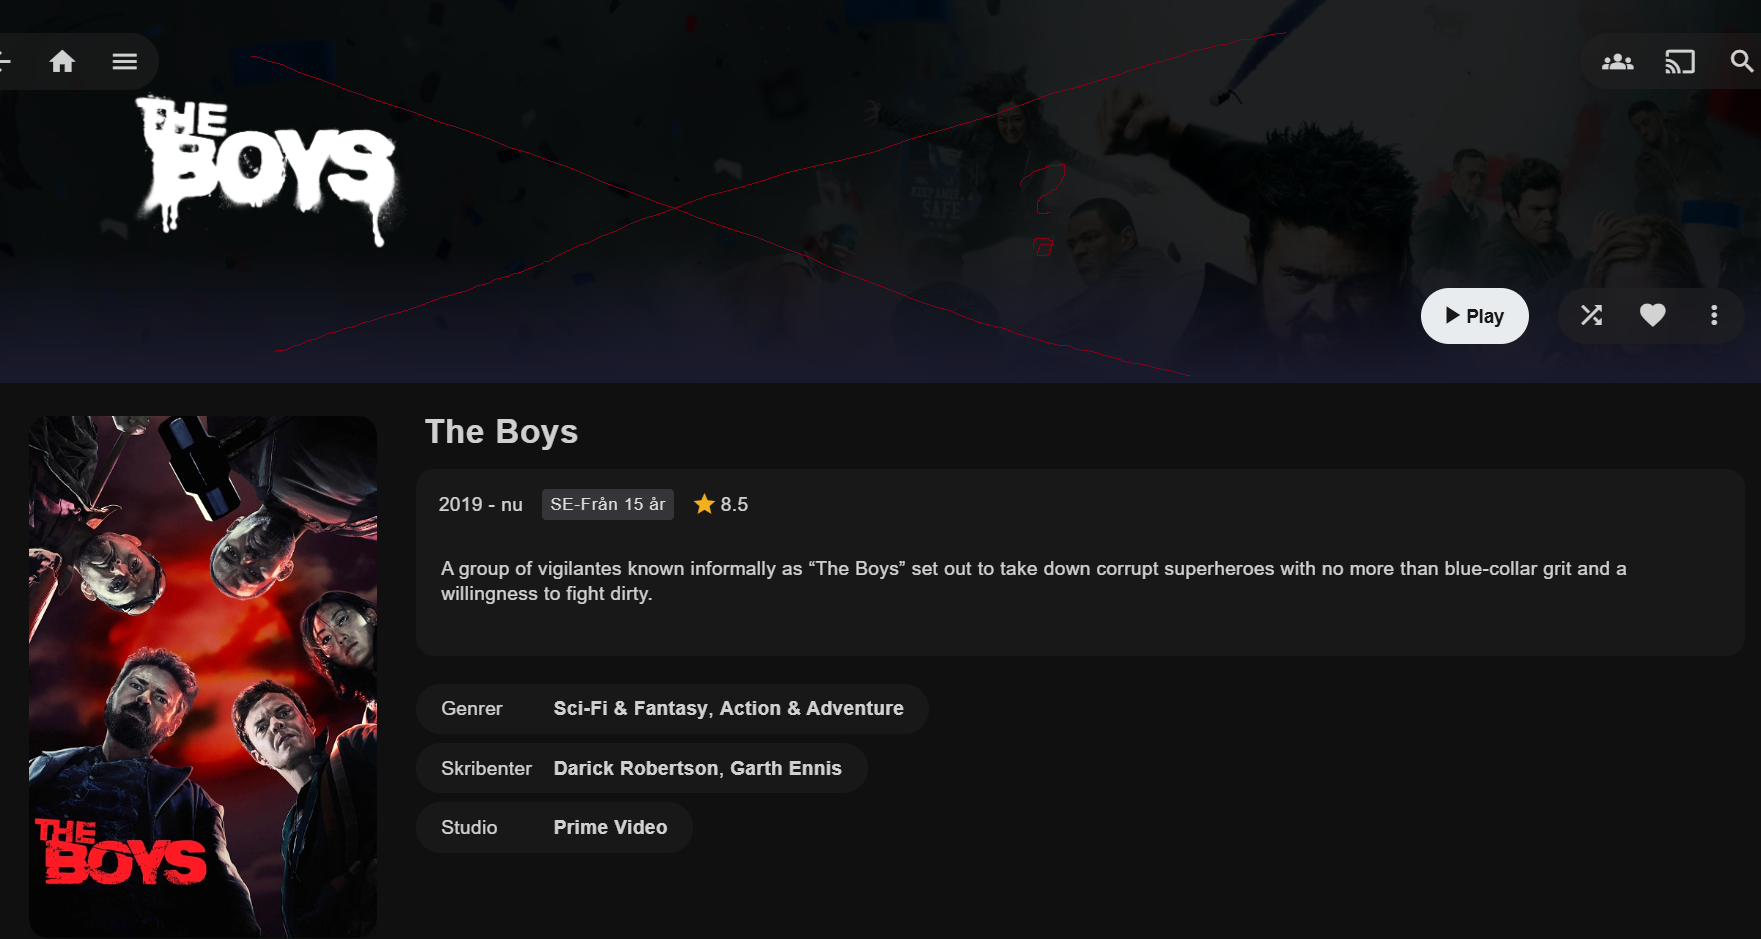Open the Prime Video studio link
The height and width of the screenshot is (939, 1761).
[610, 827]
